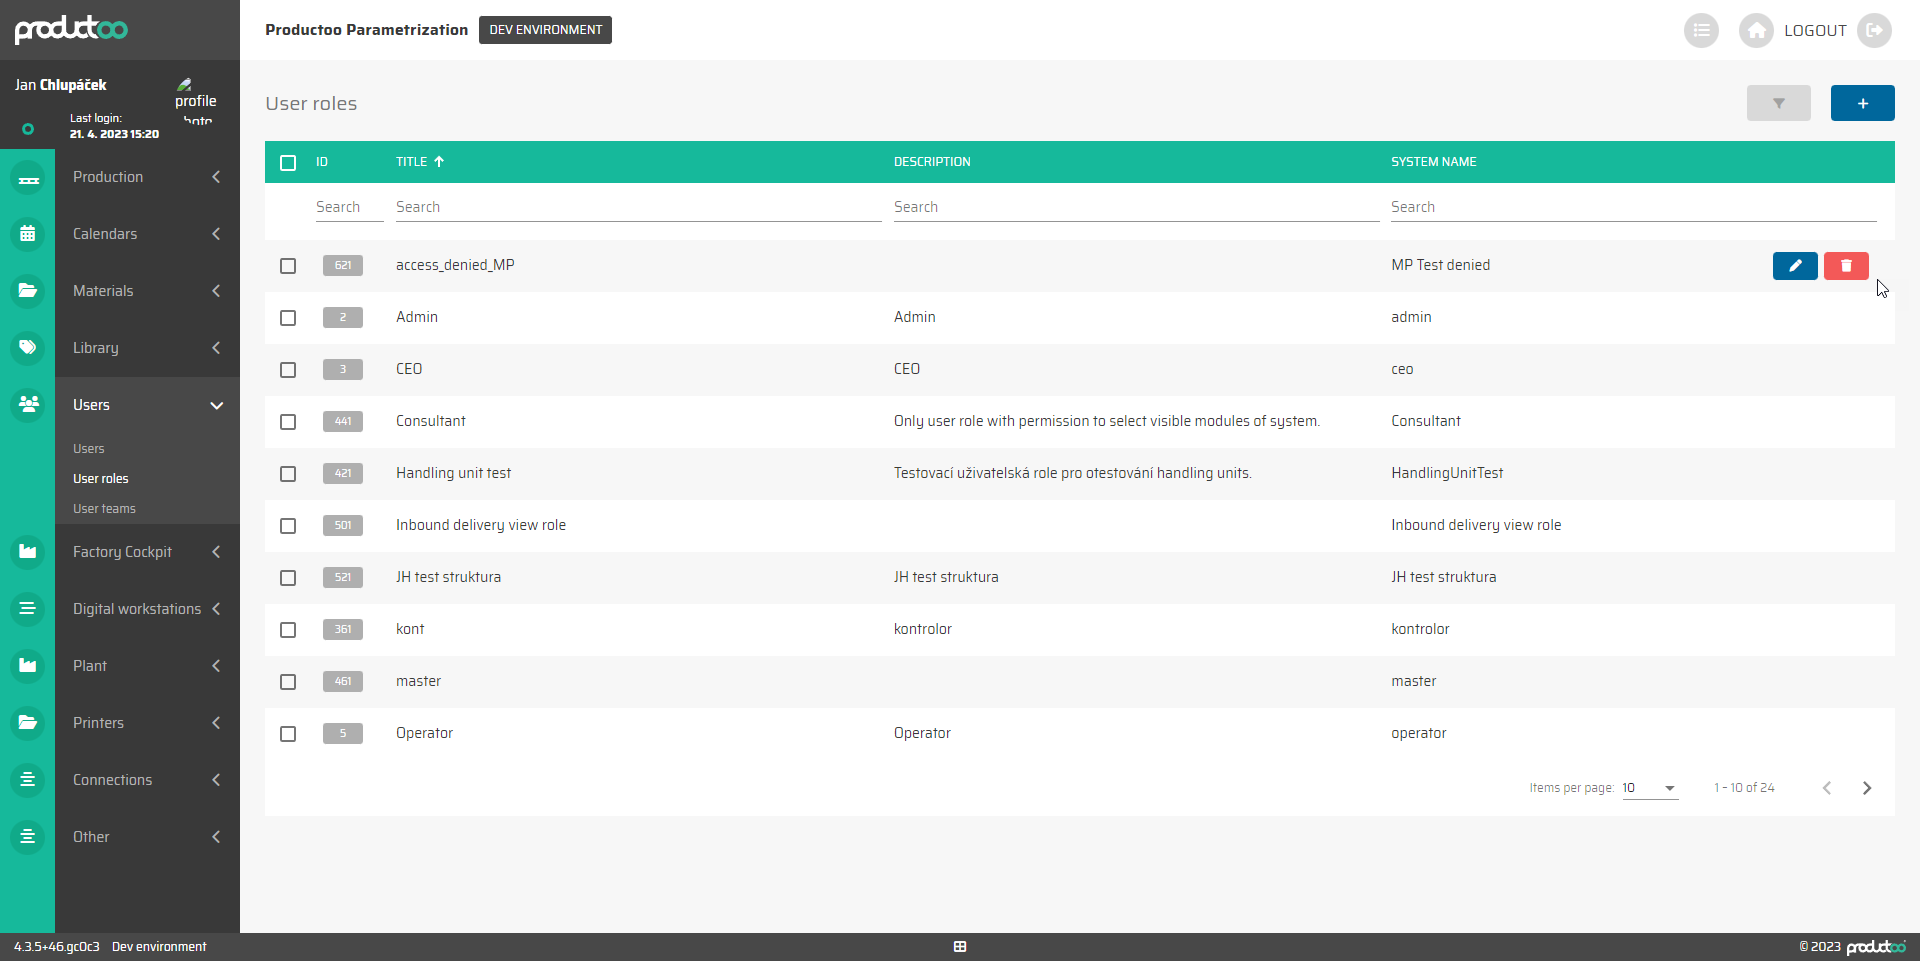Sort table by Title column header
Screen dimensions: 1920x961
412,162
